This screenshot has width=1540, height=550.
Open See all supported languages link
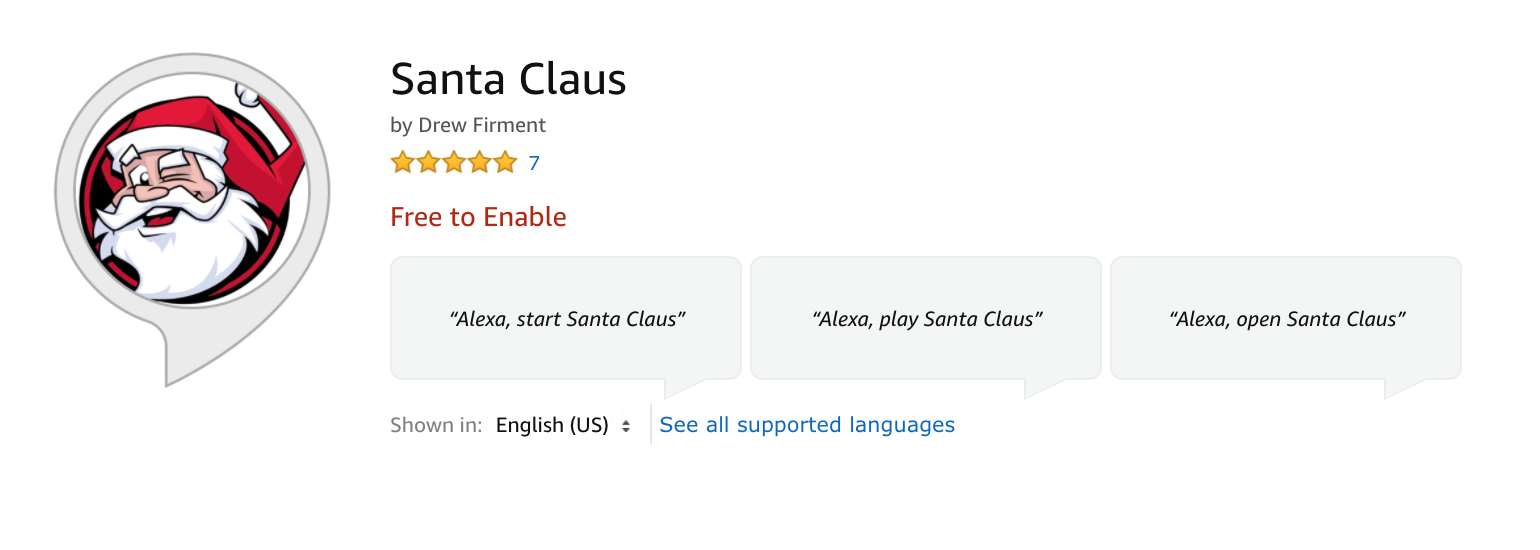pyautogui.click(x=807, y=425)
